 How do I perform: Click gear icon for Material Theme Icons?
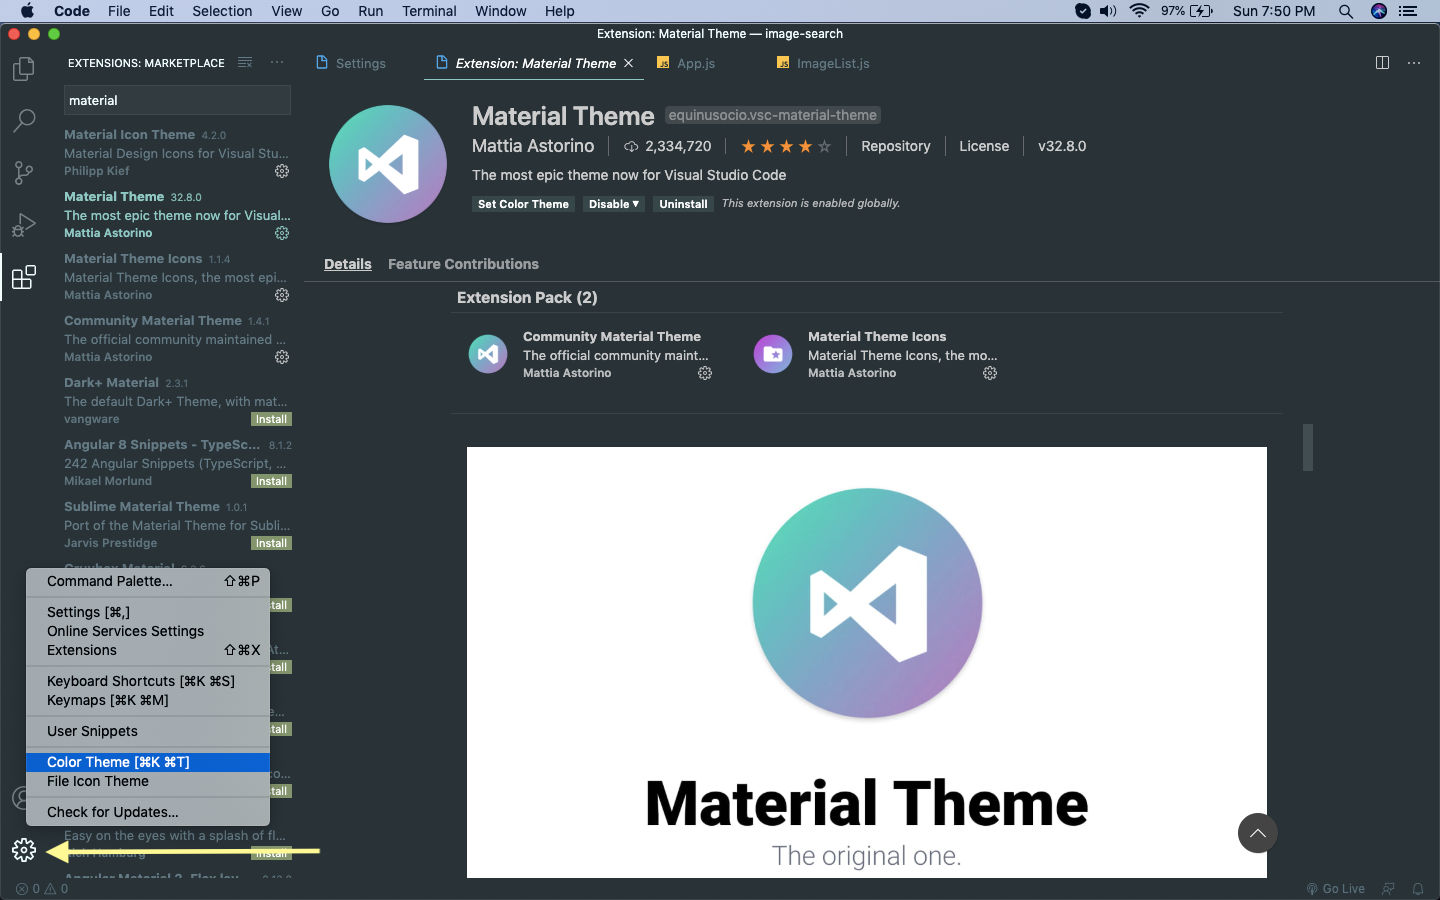pyautogui.click(x=282, y=295)
